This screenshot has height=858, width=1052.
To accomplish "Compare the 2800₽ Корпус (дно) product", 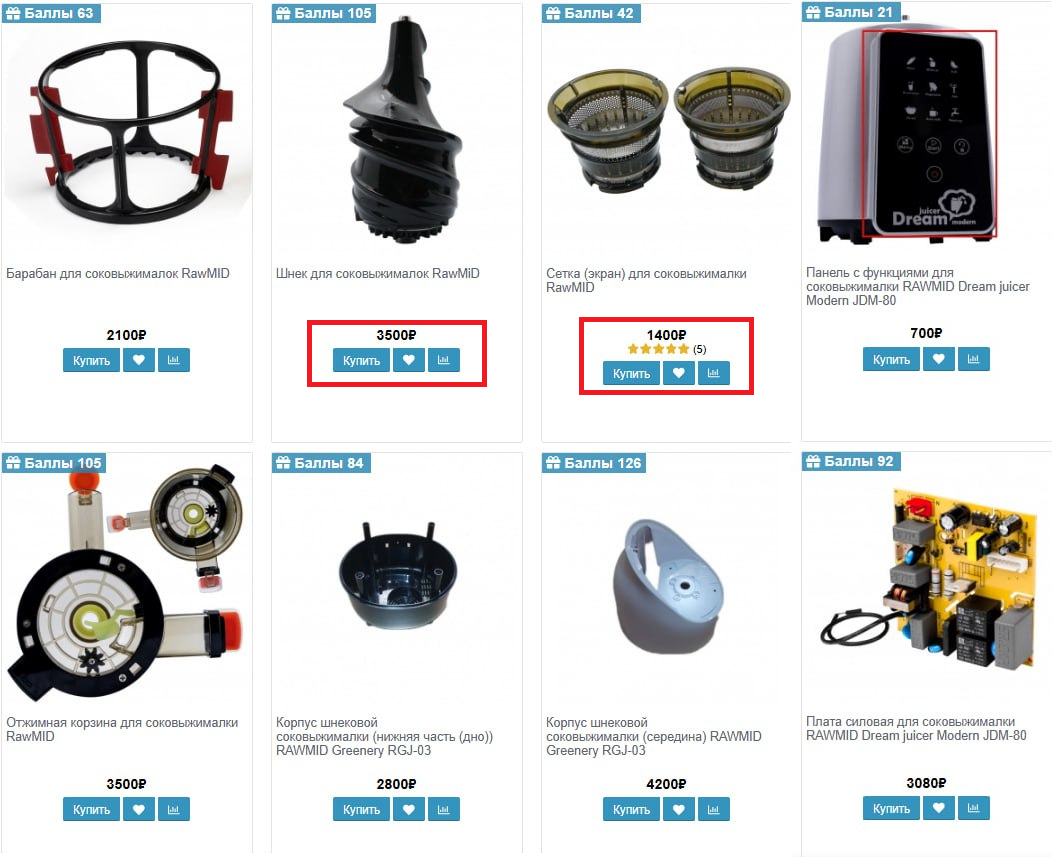I will [443, 809].
